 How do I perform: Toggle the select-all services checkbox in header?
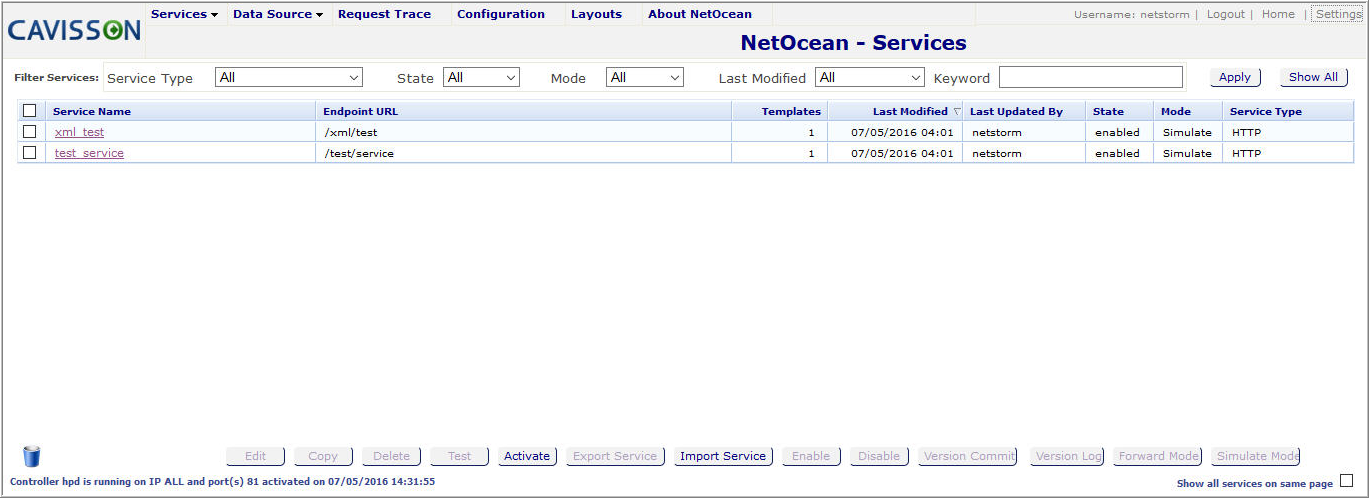[x=30, y=111]
